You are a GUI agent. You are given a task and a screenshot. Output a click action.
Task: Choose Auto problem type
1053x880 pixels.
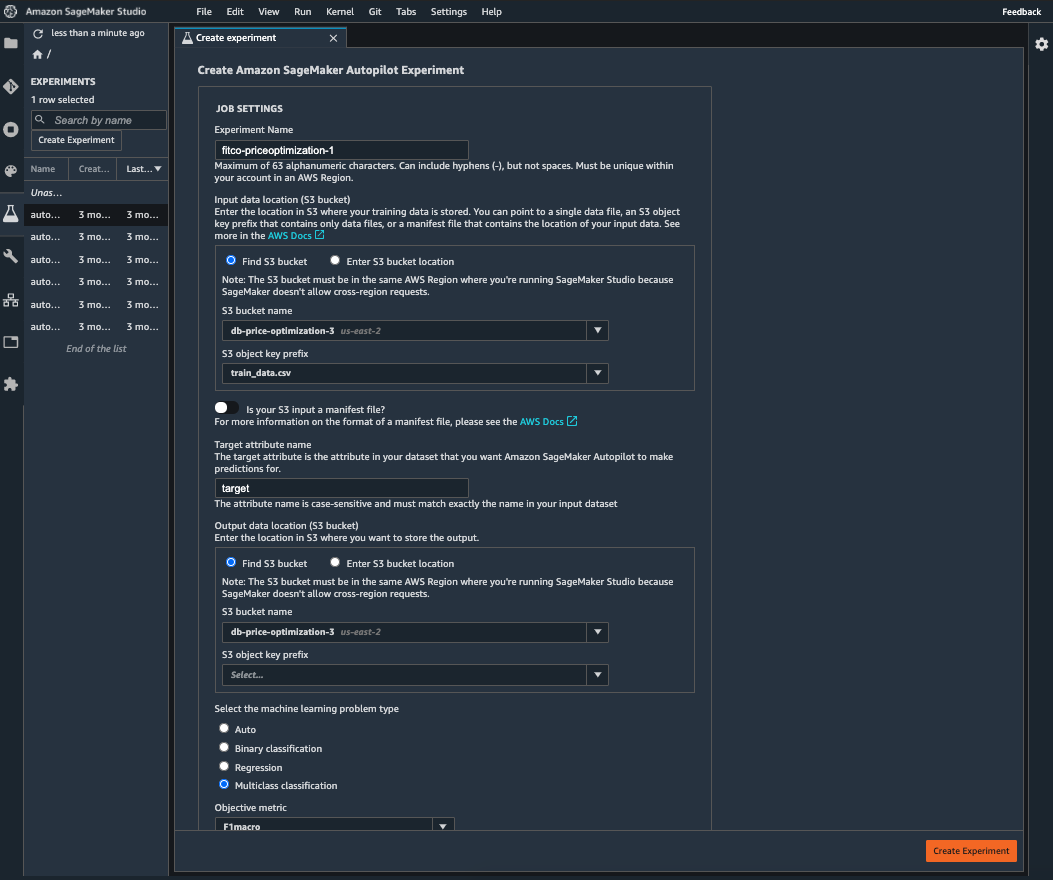pos(224,728)
